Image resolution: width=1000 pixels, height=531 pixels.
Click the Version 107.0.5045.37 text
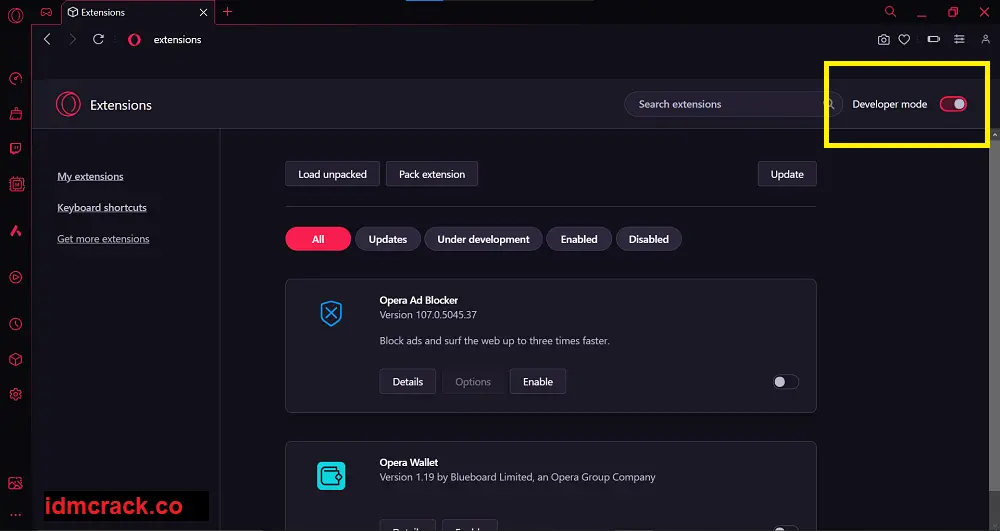coord(428,315)
